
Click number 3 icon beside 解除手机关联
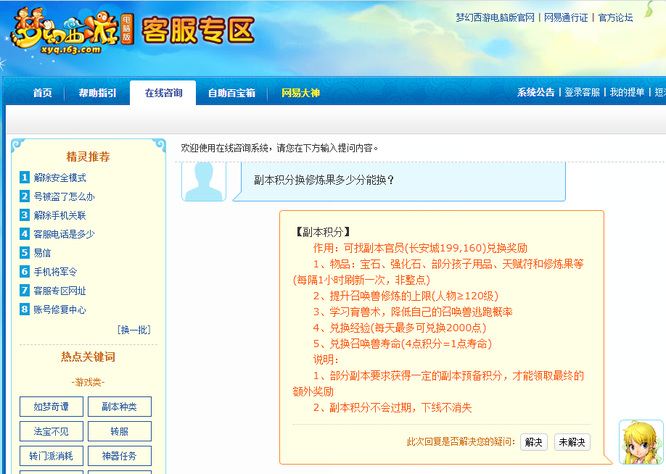[x=25, y=215]
